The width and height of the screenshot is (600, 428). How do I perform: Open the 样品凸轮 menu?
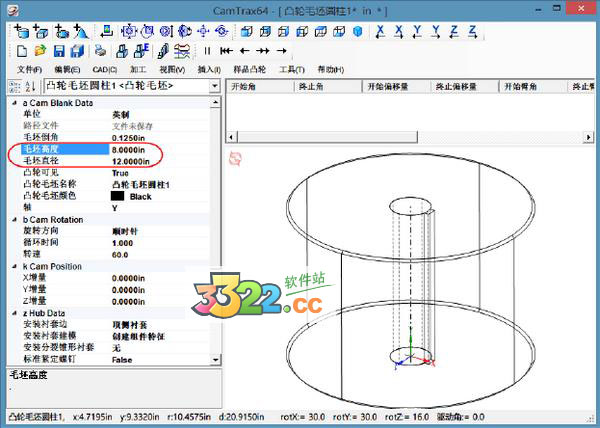[x=249, y=70]
